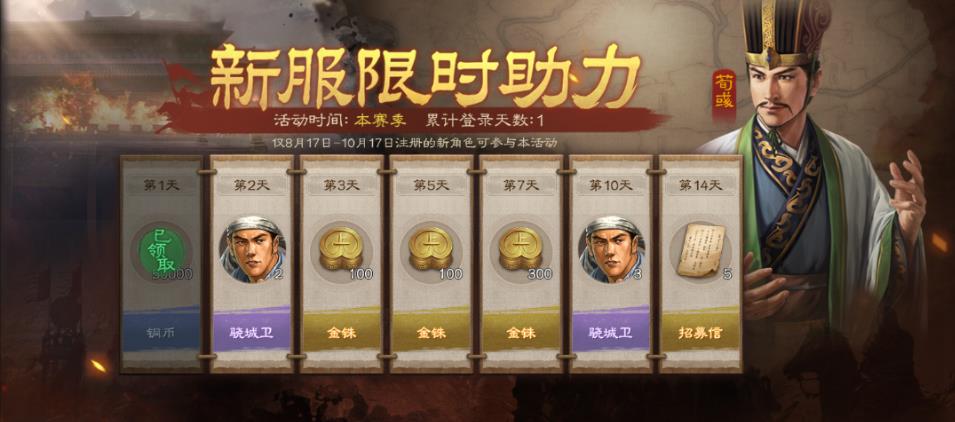Viewport: 955px width, 422px height.
Task: Click the purple 骁城卫 label under Day 10
Action: click(610, 333)
